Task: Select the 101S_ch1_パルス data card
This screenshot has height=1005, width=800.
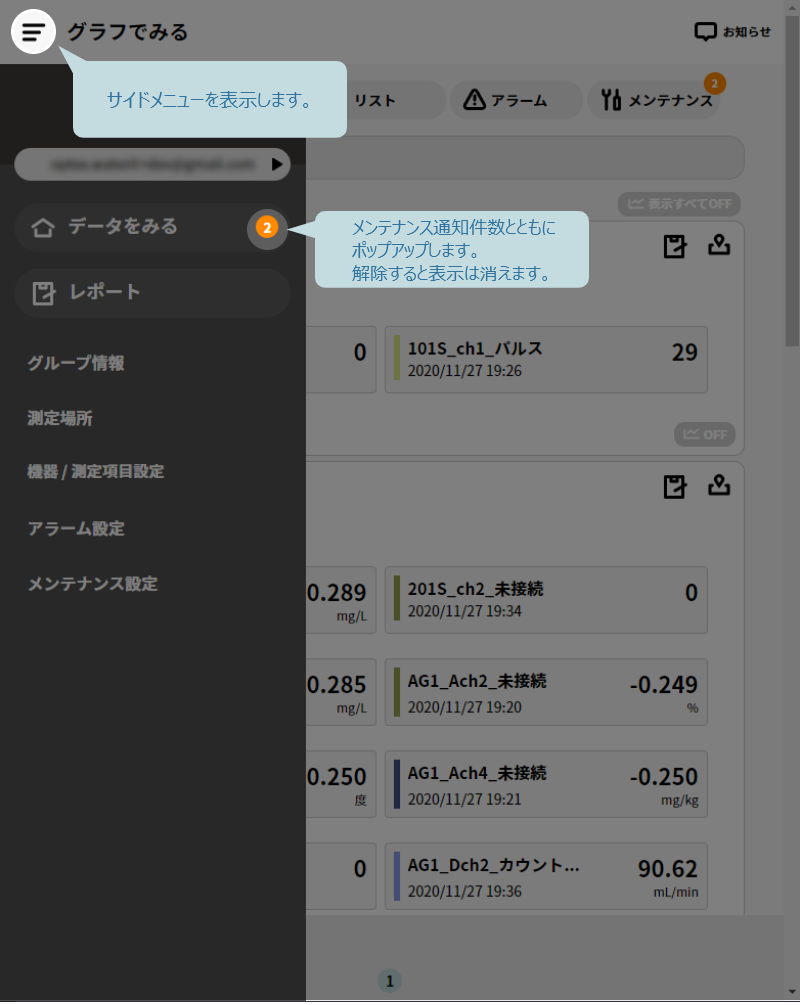Action: [x=546, y=360]
